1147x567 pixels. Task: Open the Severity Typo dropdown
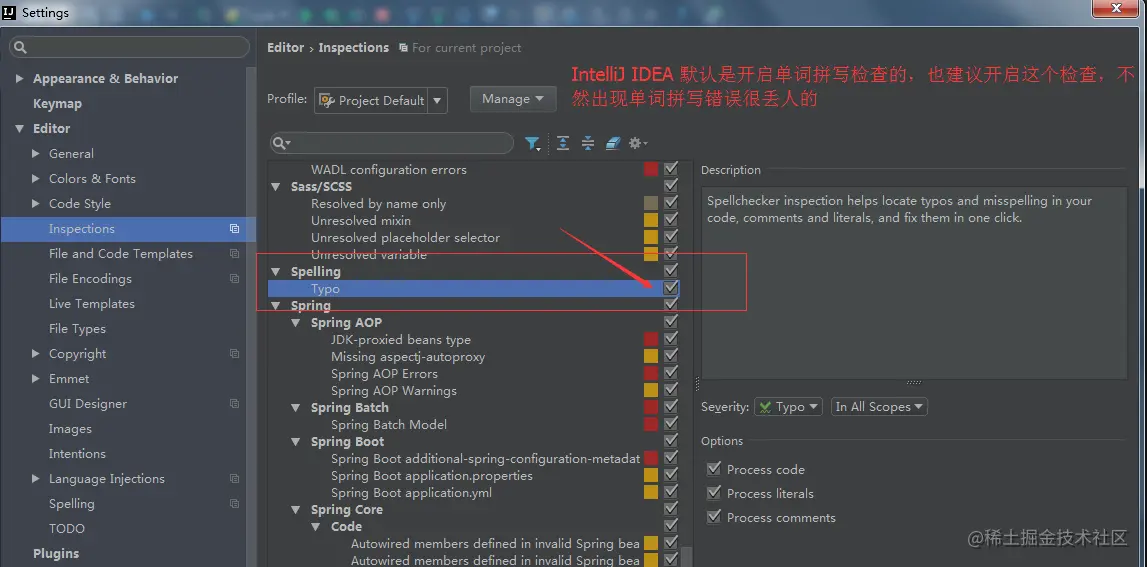789,407
